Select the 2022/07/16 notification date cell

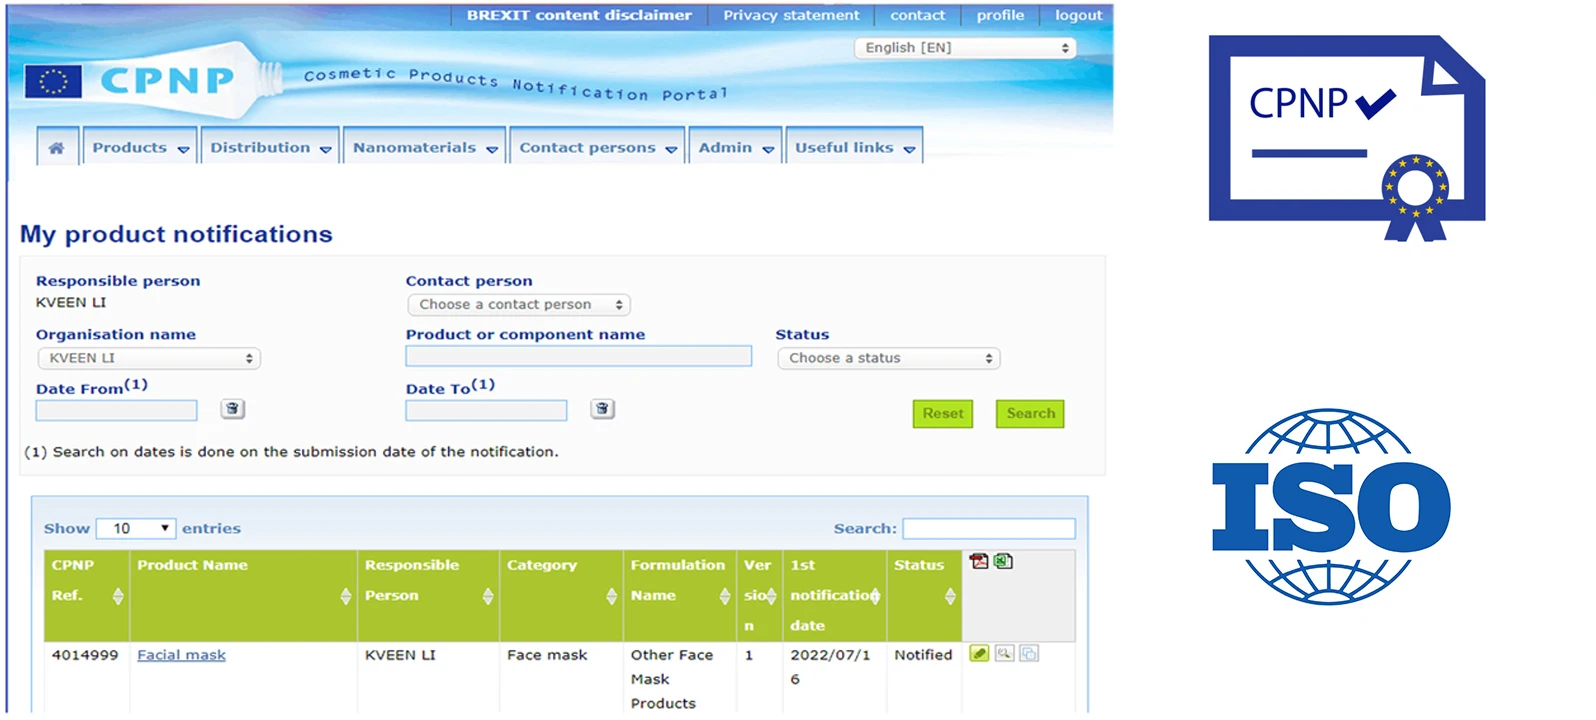tap(831, 667)
